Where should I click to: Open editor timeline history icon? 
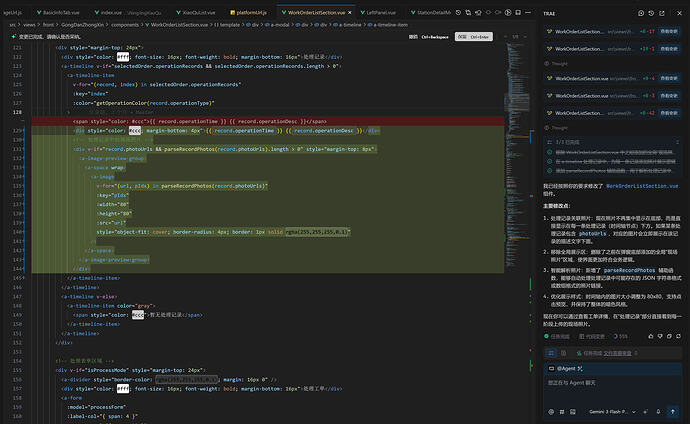tap(458, 12)
